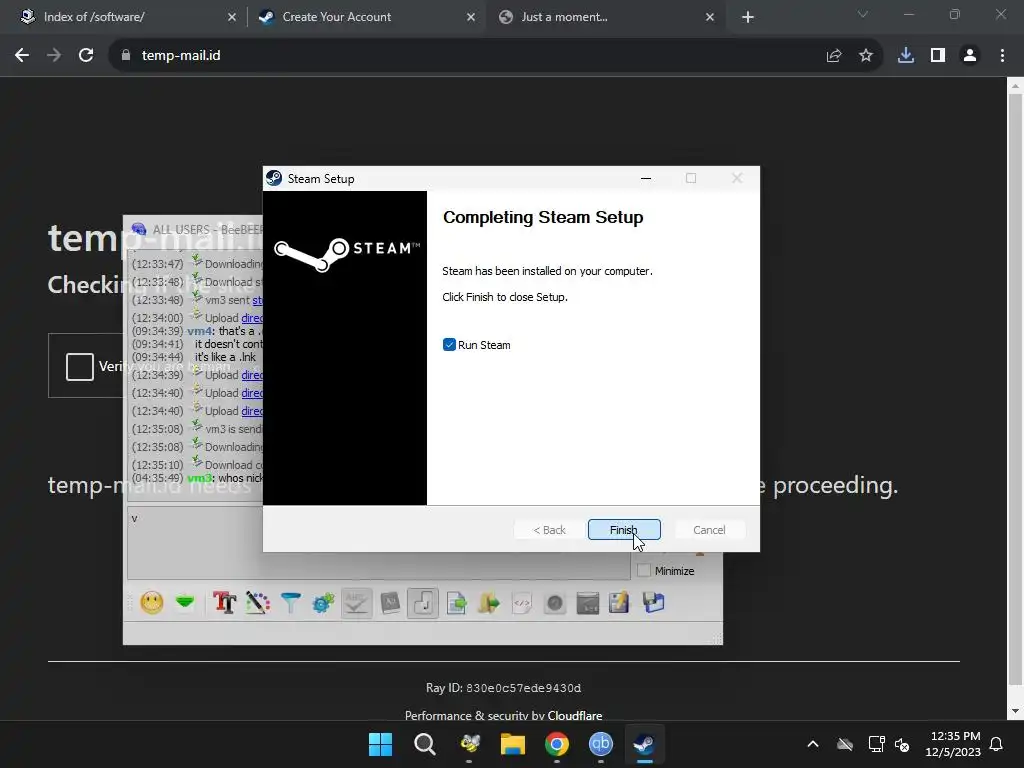This screenshot has width=1024, height=768.
Task: Click green down-arrow icon in BeeBEEP toolbar
Action: pyautogui.click(x=185, y=602)
